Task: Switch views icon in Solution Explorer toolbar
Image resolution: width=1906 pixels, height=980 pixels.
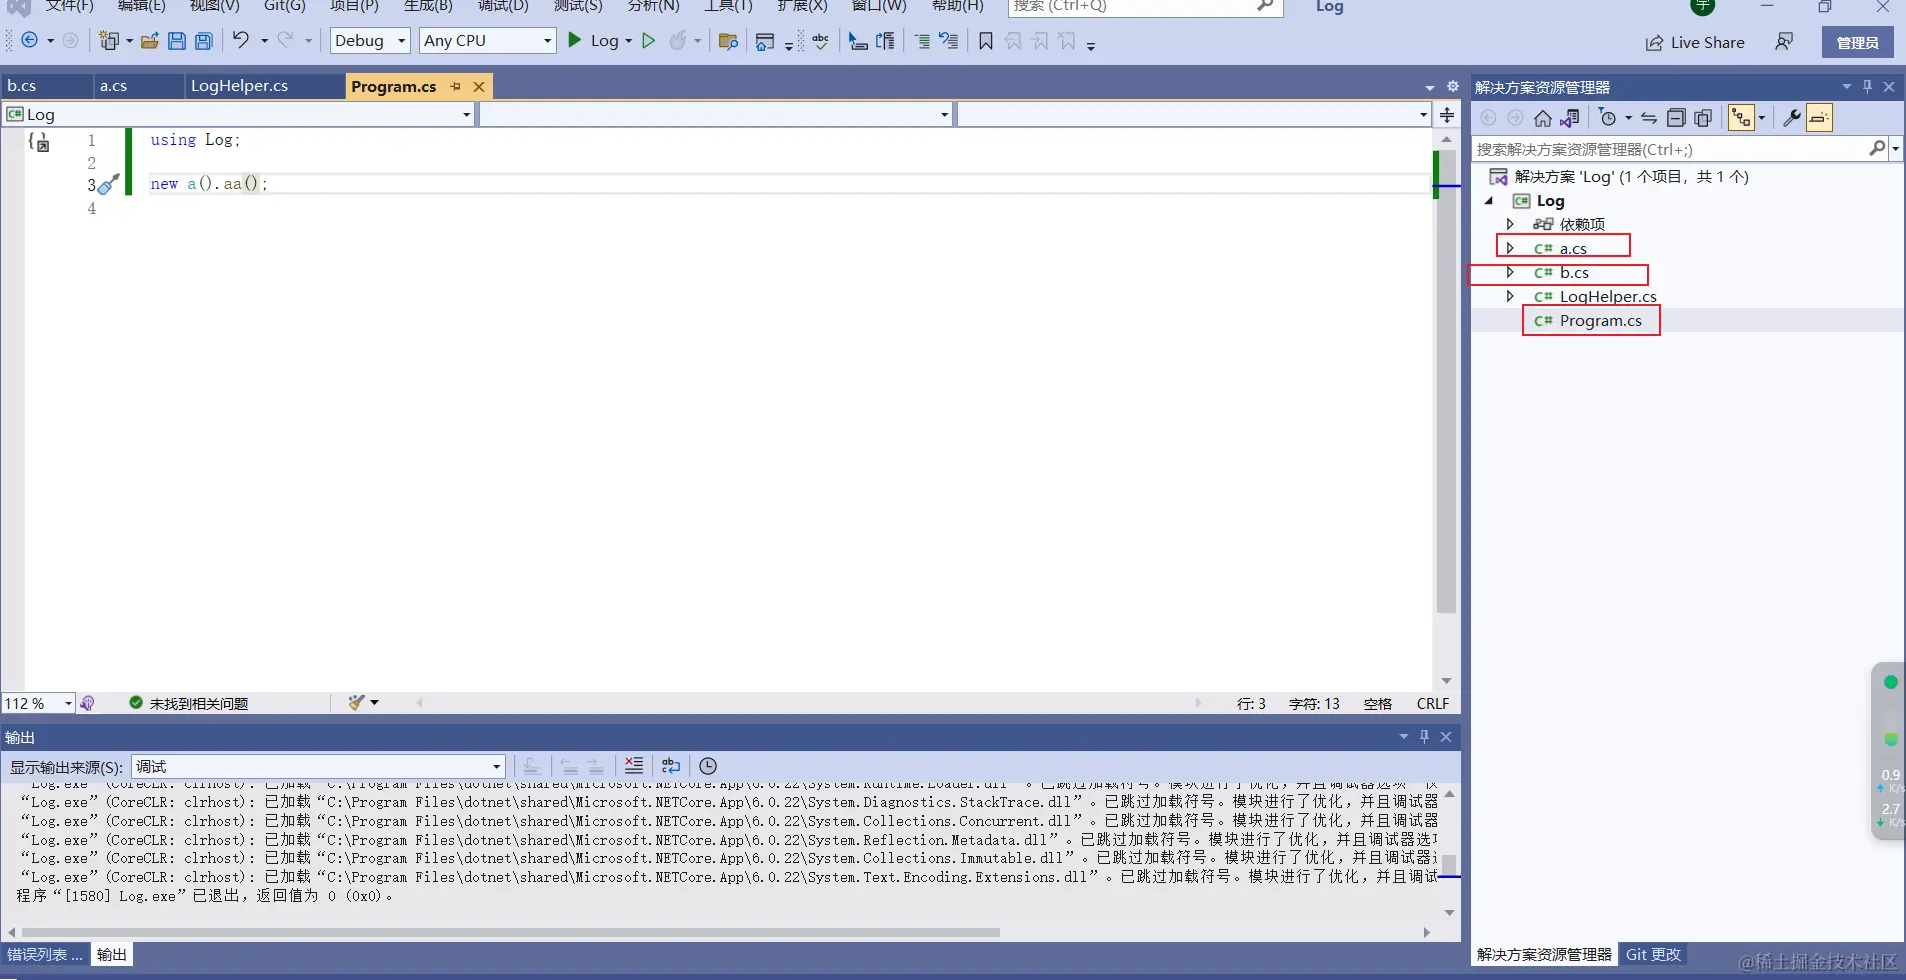Action: (1570, 118)
